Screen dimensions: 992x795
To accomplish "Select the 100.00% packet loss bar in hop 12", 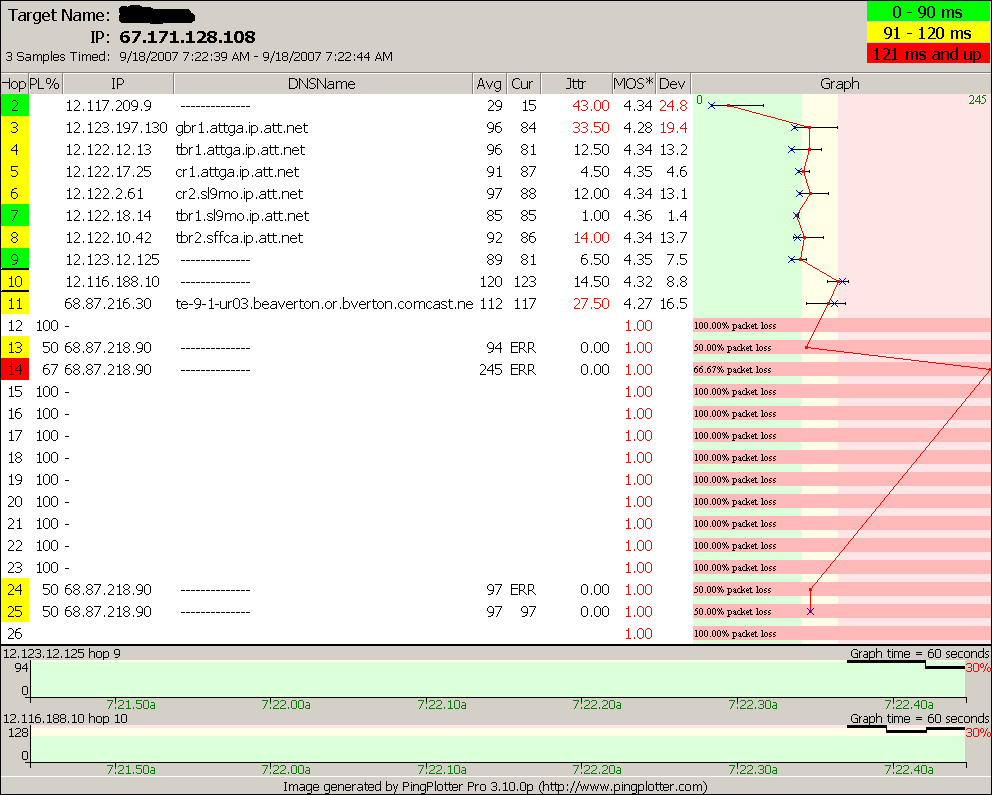I will (x=842, y=326).
